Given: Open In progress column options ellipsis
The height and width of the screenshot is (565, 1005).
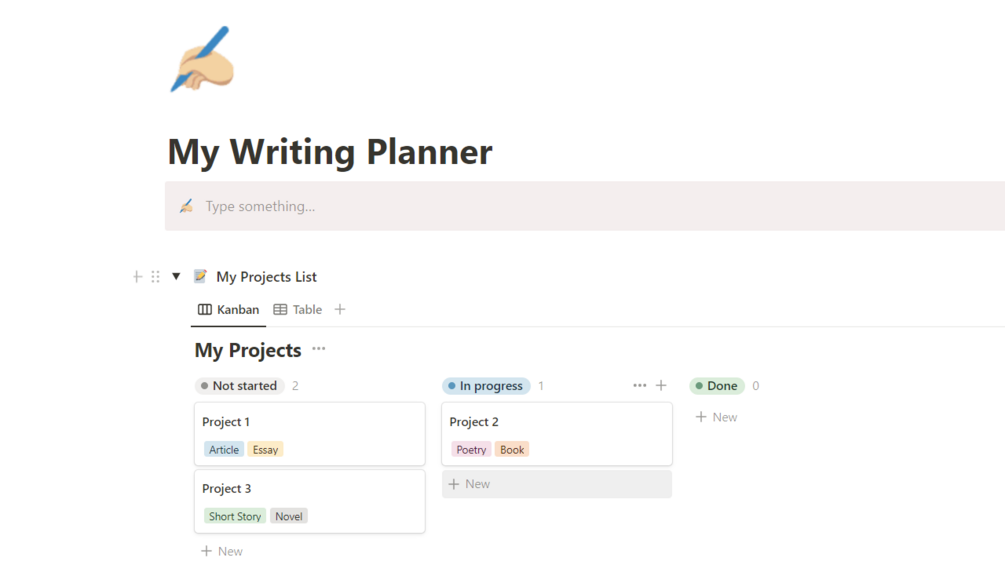Looking at the screenshot, I should [x=640, y=386].
